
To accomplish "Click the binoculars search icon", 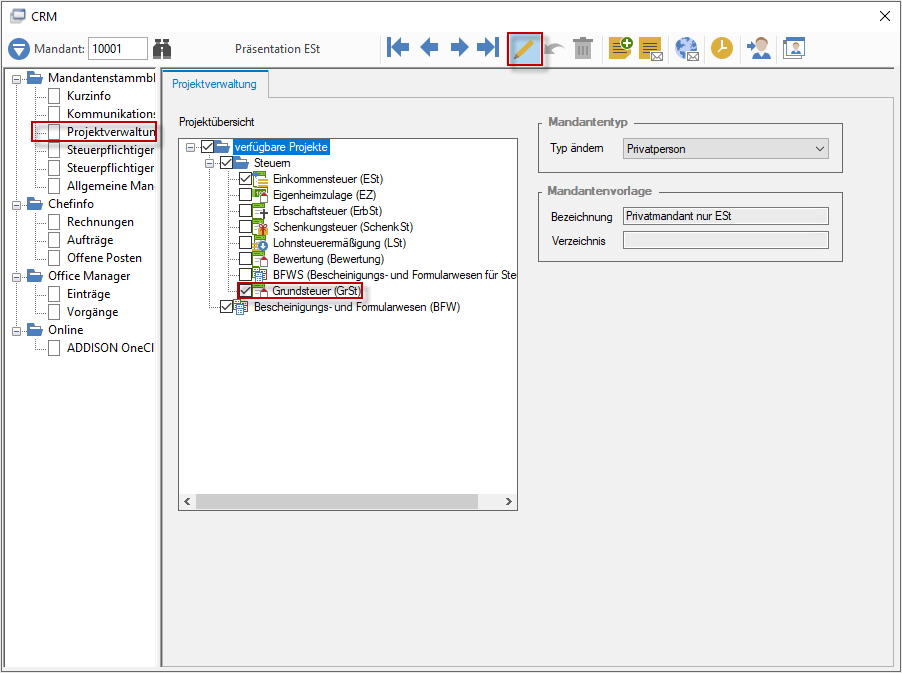I will (162, 48).
